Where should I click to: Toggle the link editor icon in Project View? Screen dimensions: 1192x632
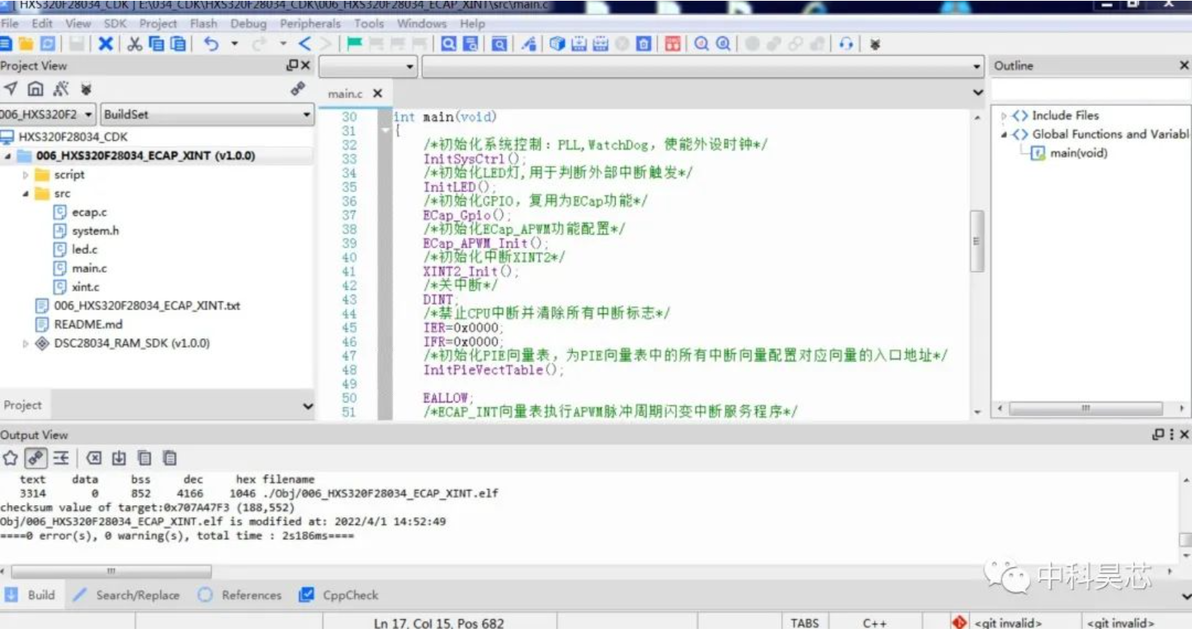298,89
